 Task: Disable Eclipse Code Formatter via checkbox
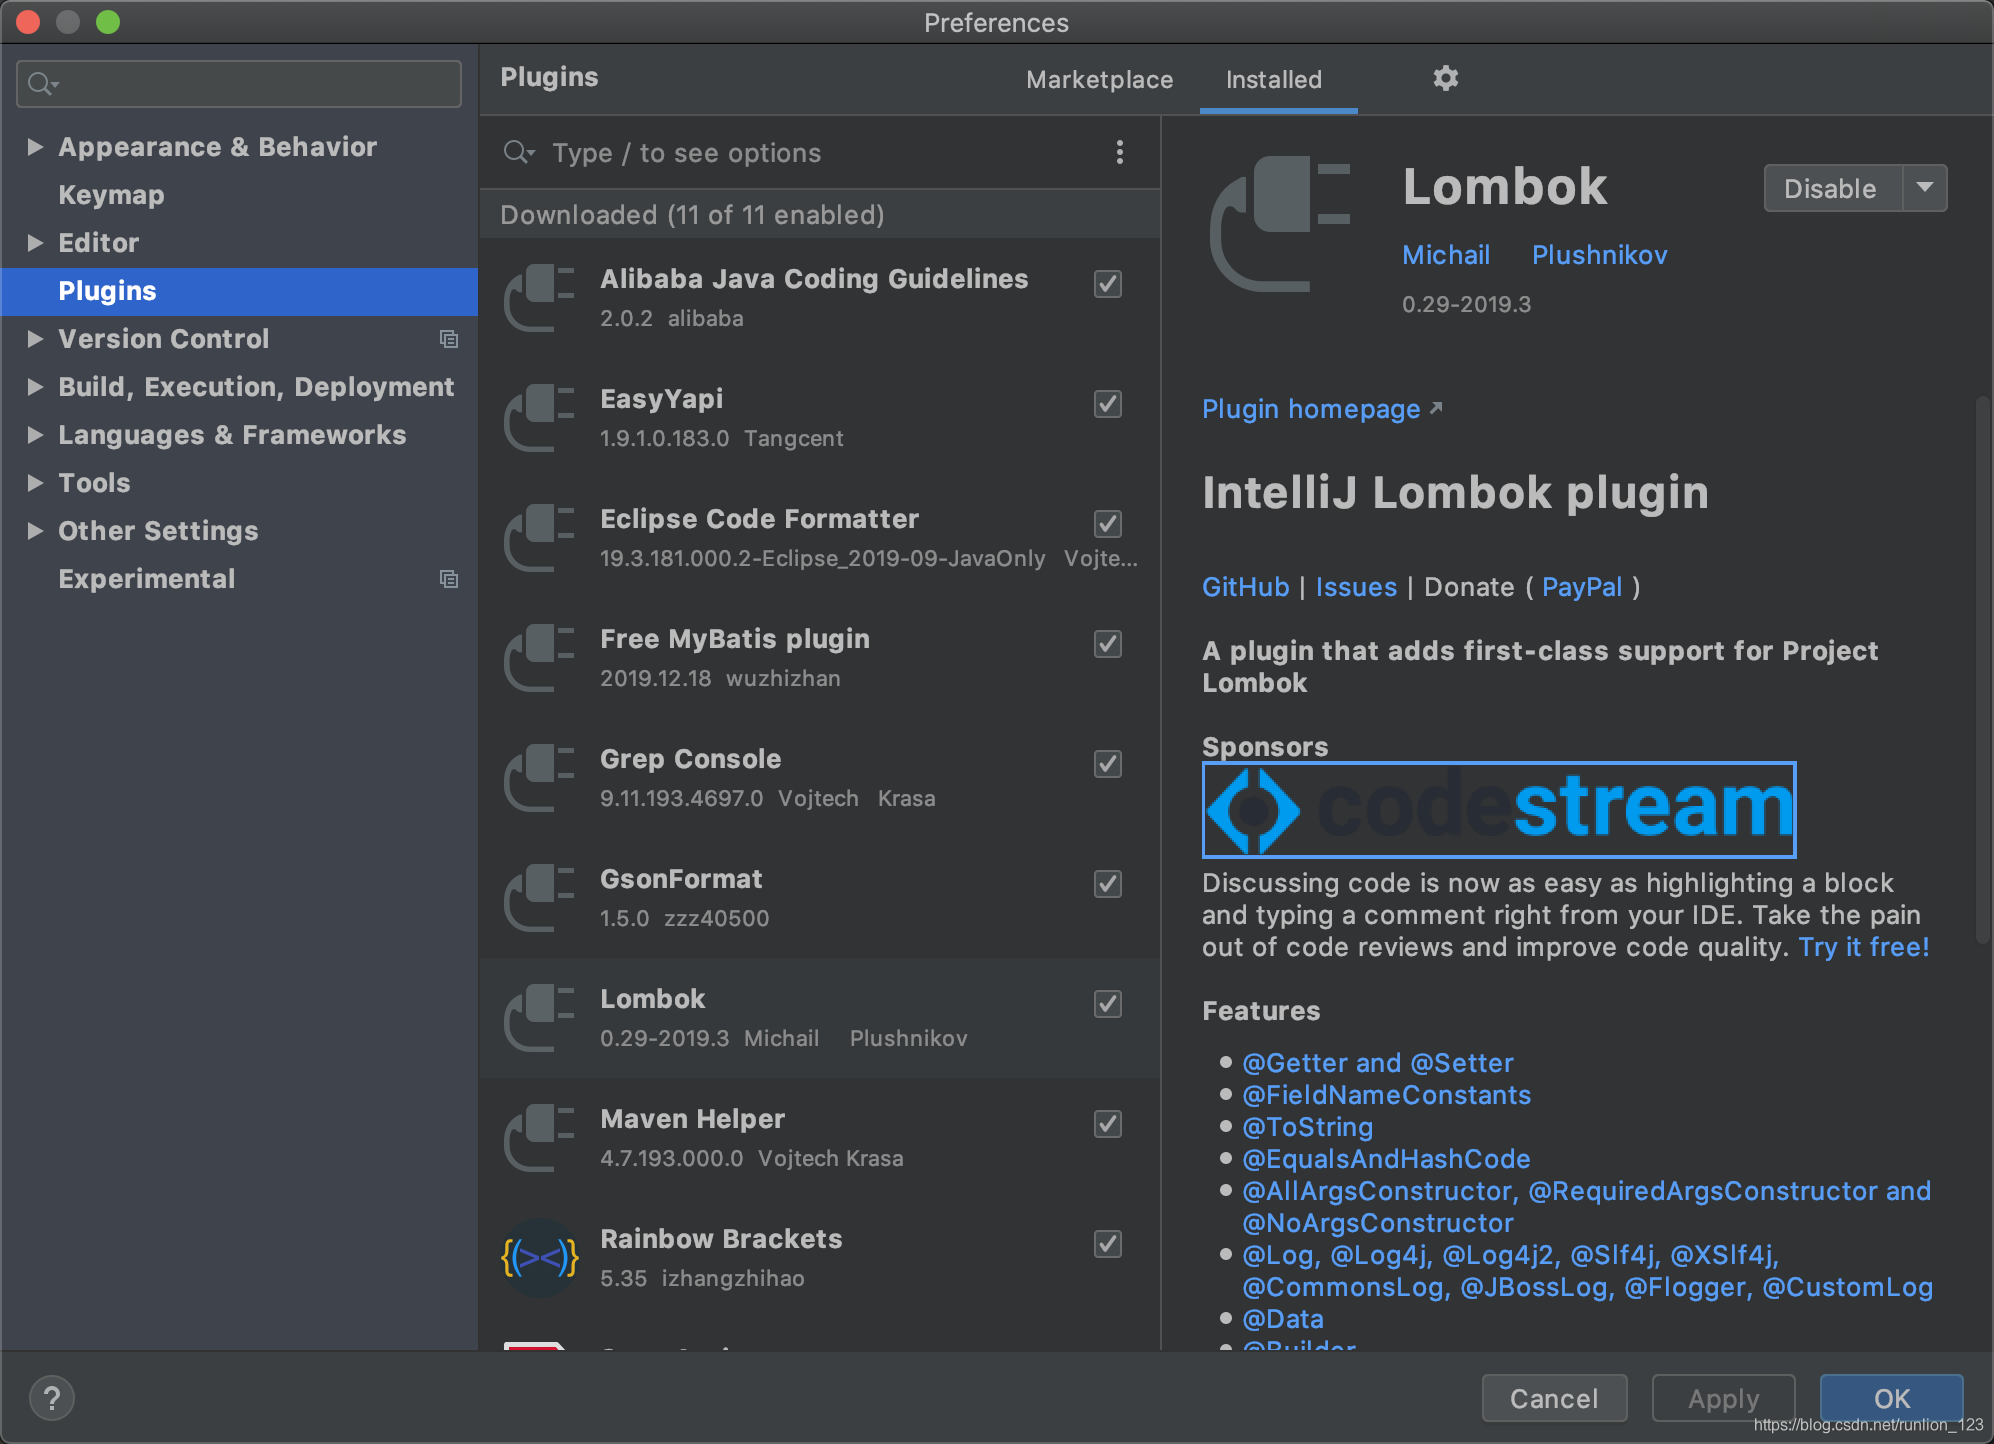[1107, 524]
